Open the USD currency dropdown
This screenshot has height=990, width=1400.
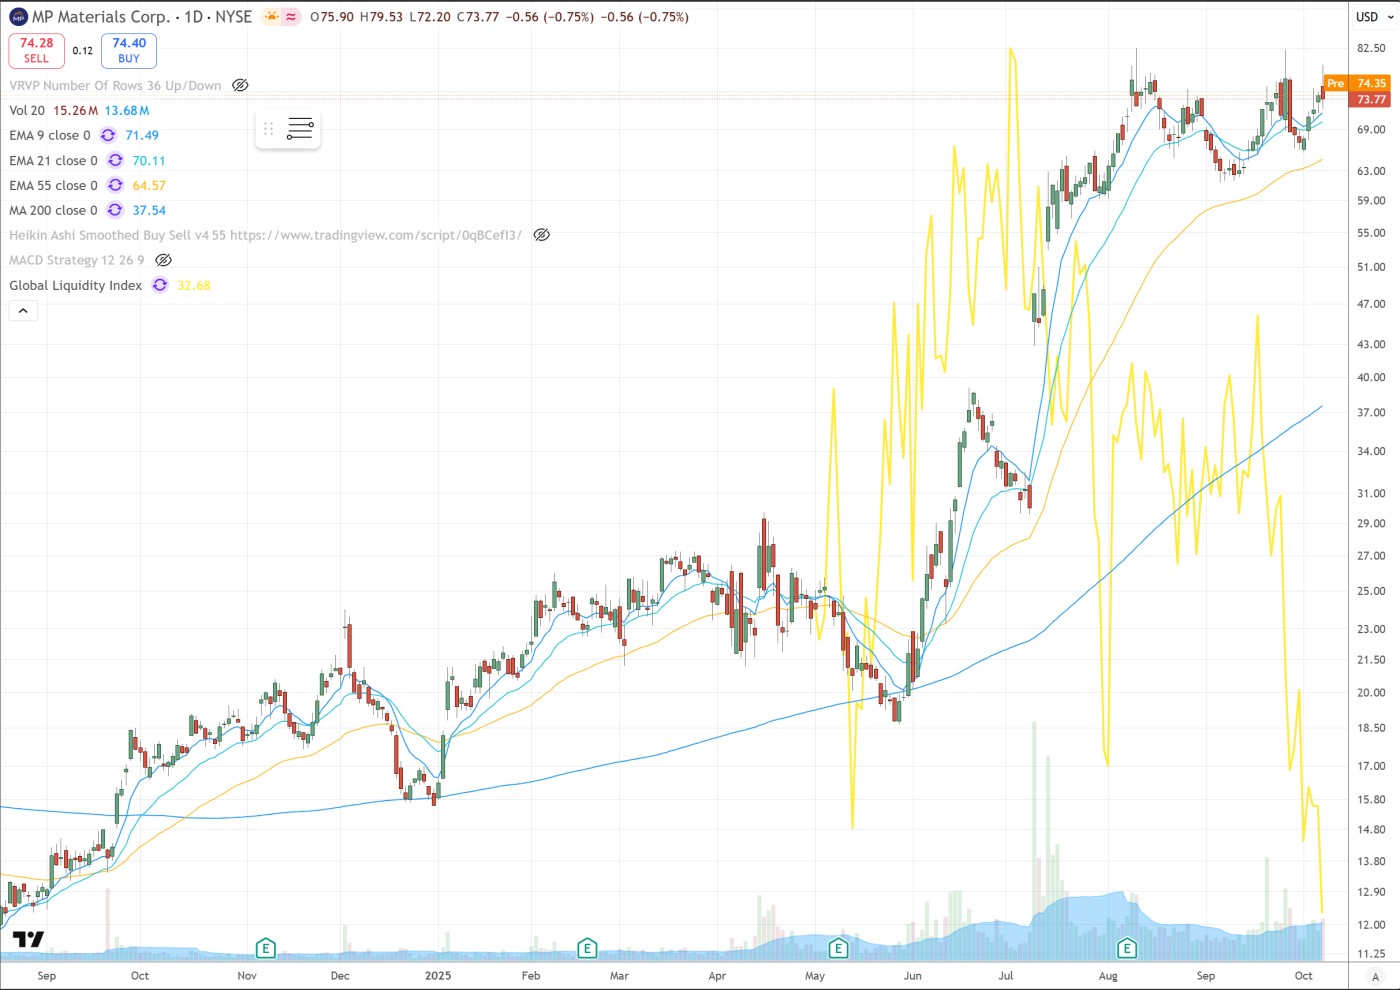click(1374, 17)
